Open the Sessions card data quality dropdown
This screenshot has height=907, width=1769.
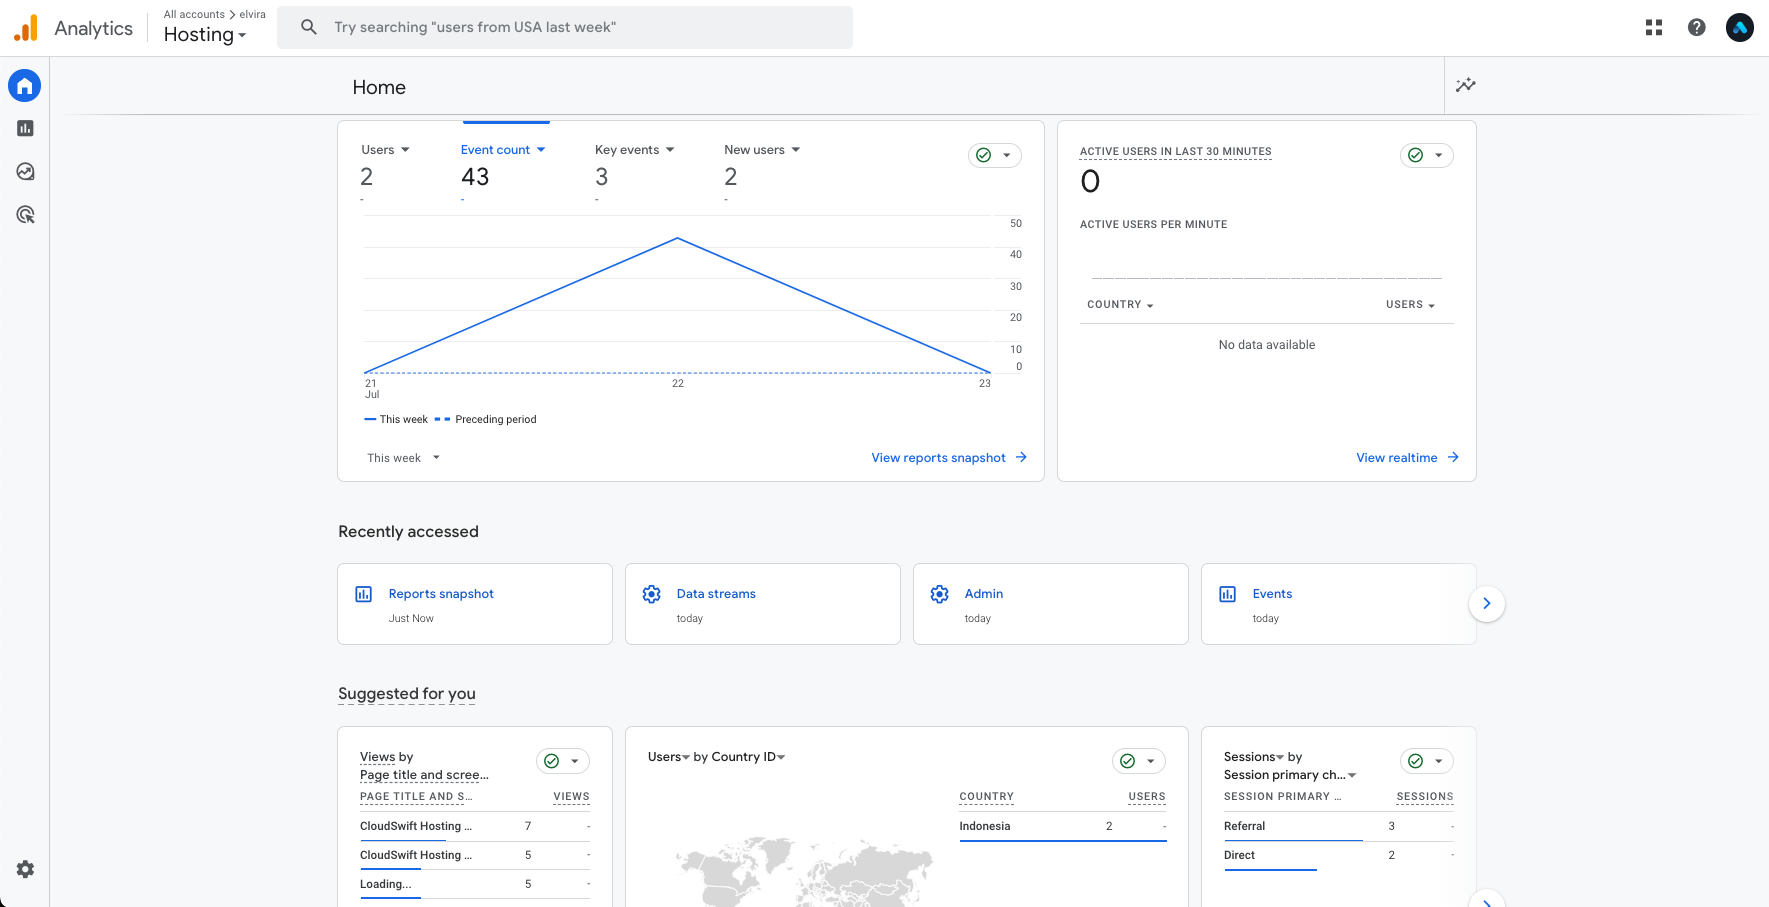[1427, 762]
